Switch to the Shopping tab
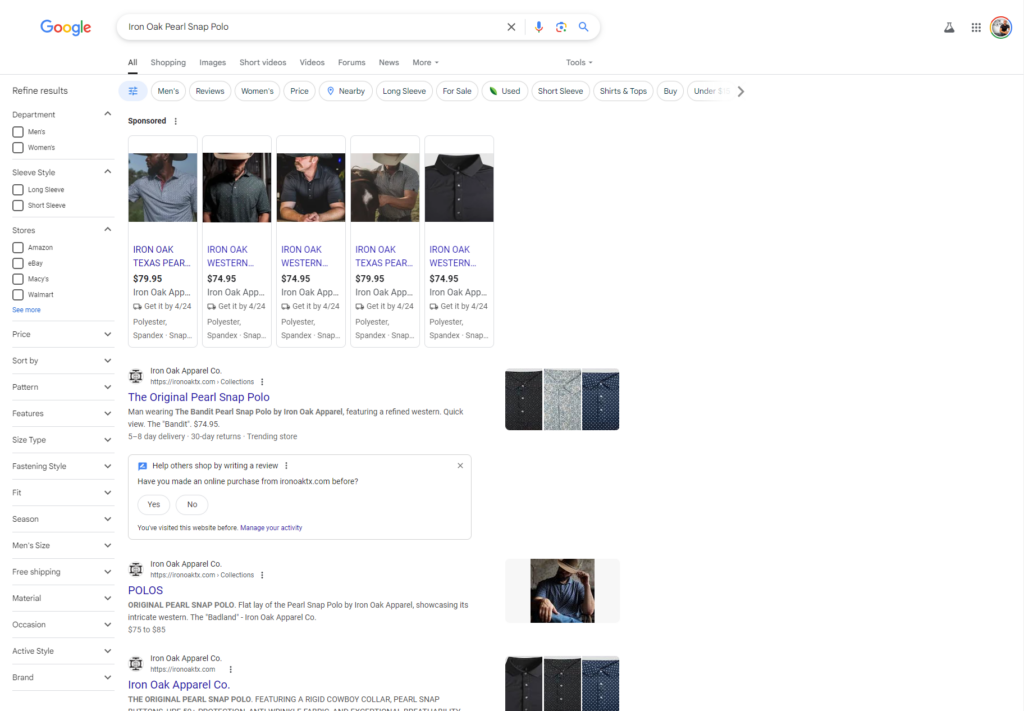 pos(168,63)
